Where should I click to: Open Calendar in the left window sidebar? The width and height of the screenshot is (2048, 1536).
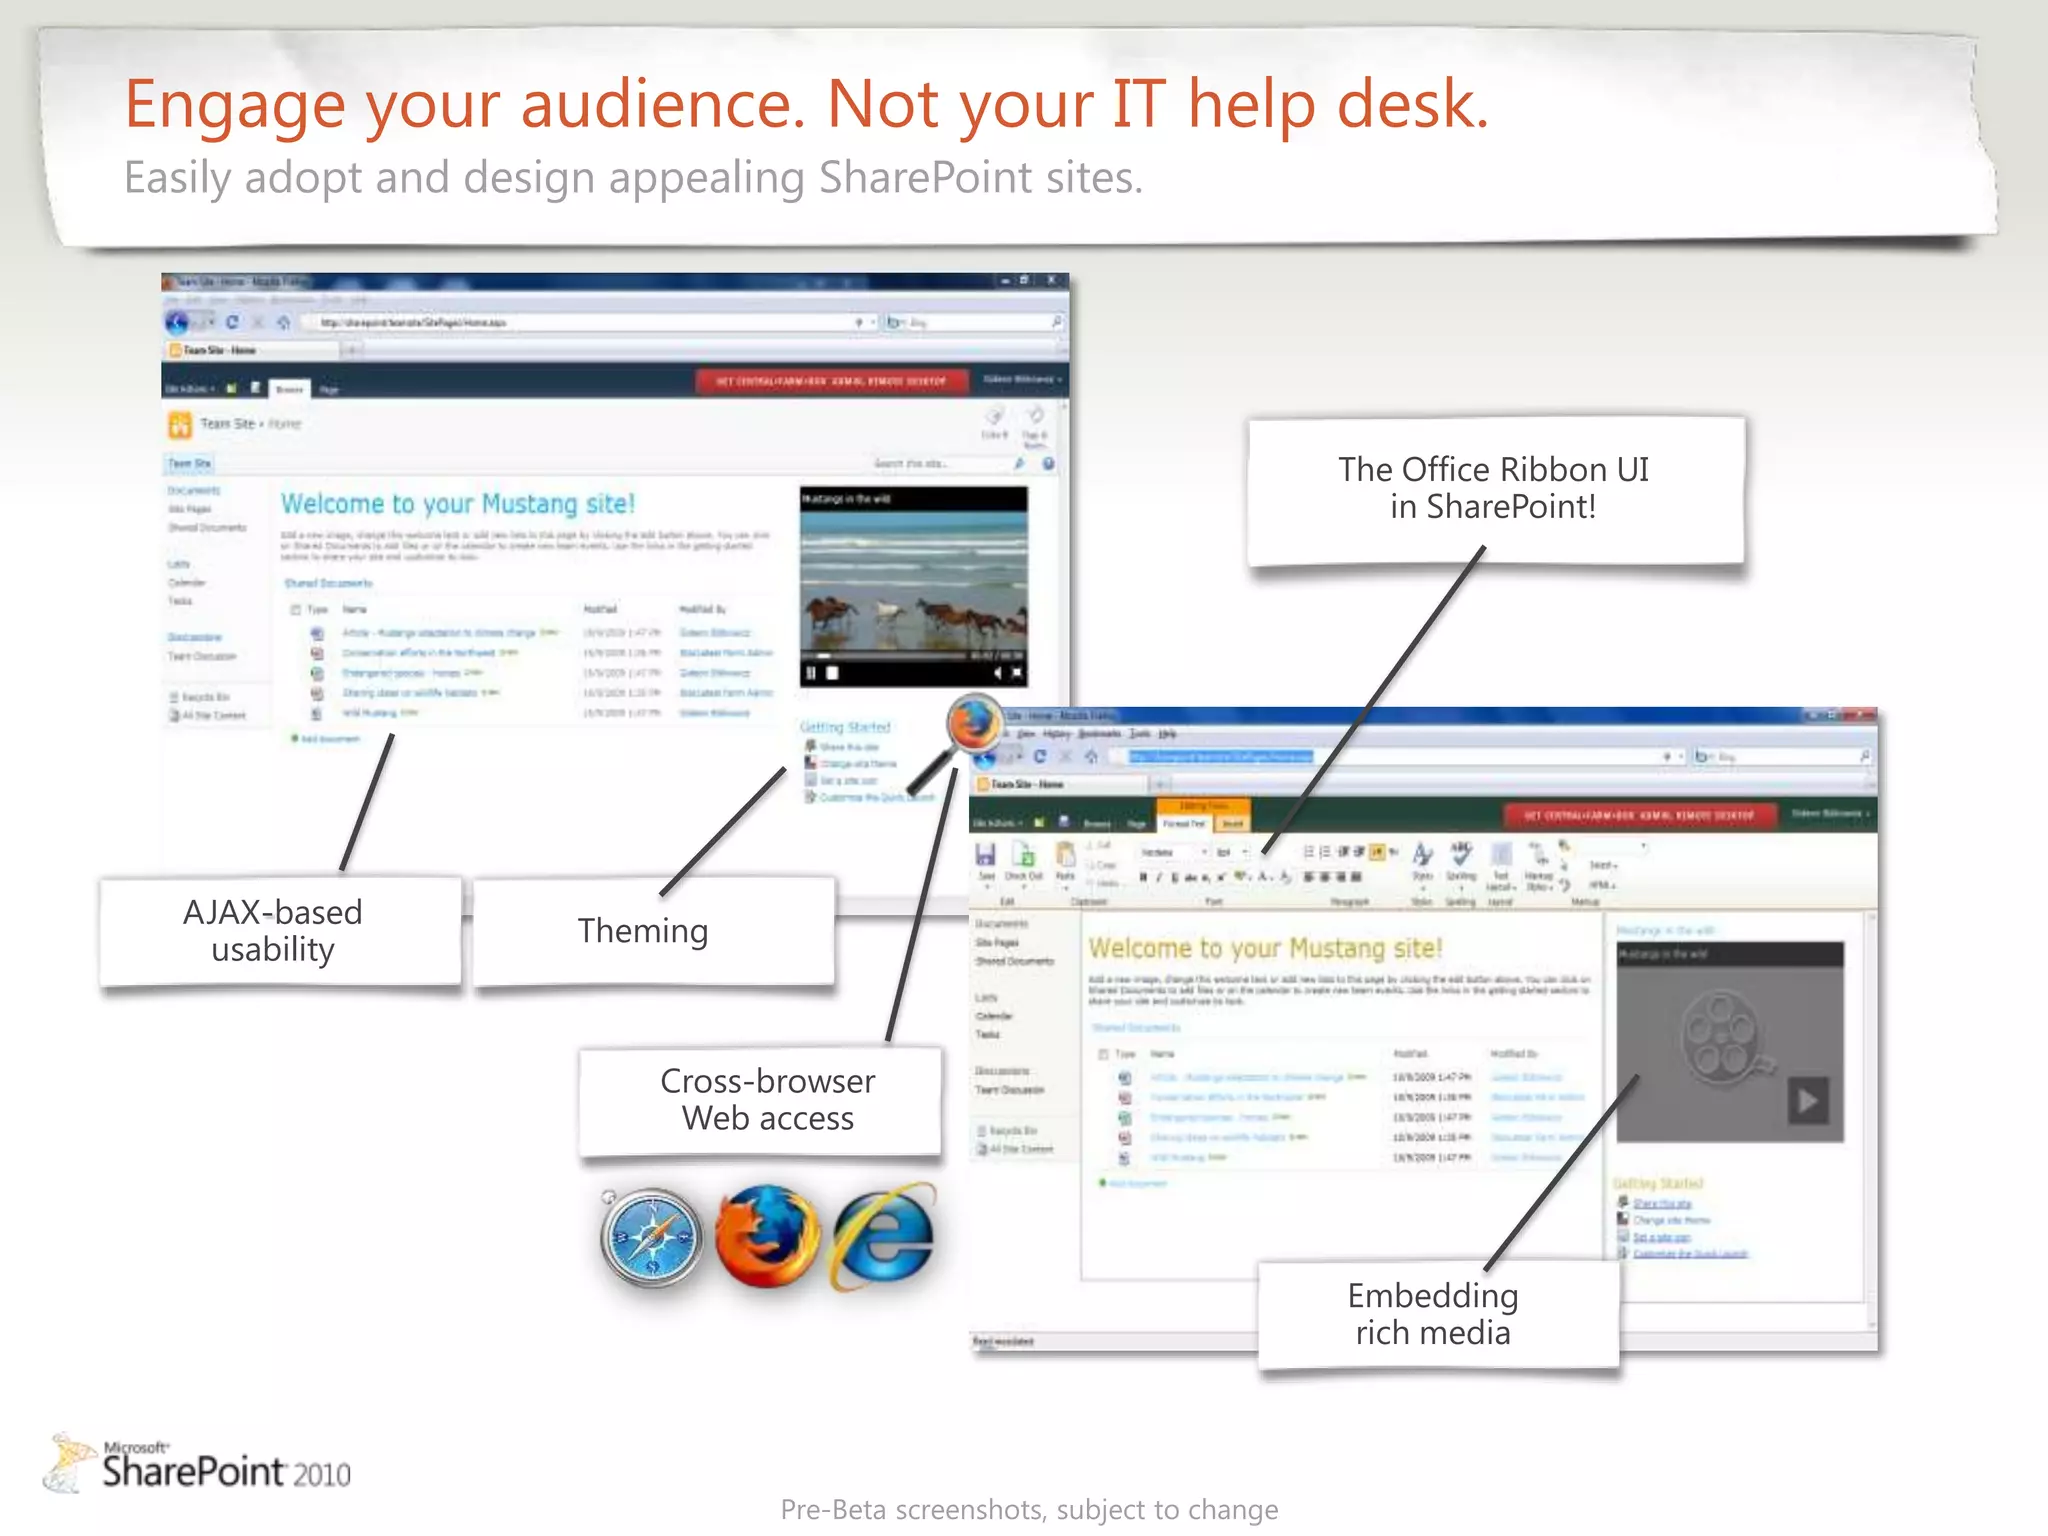pyautogui.click(x=187, y=582)
